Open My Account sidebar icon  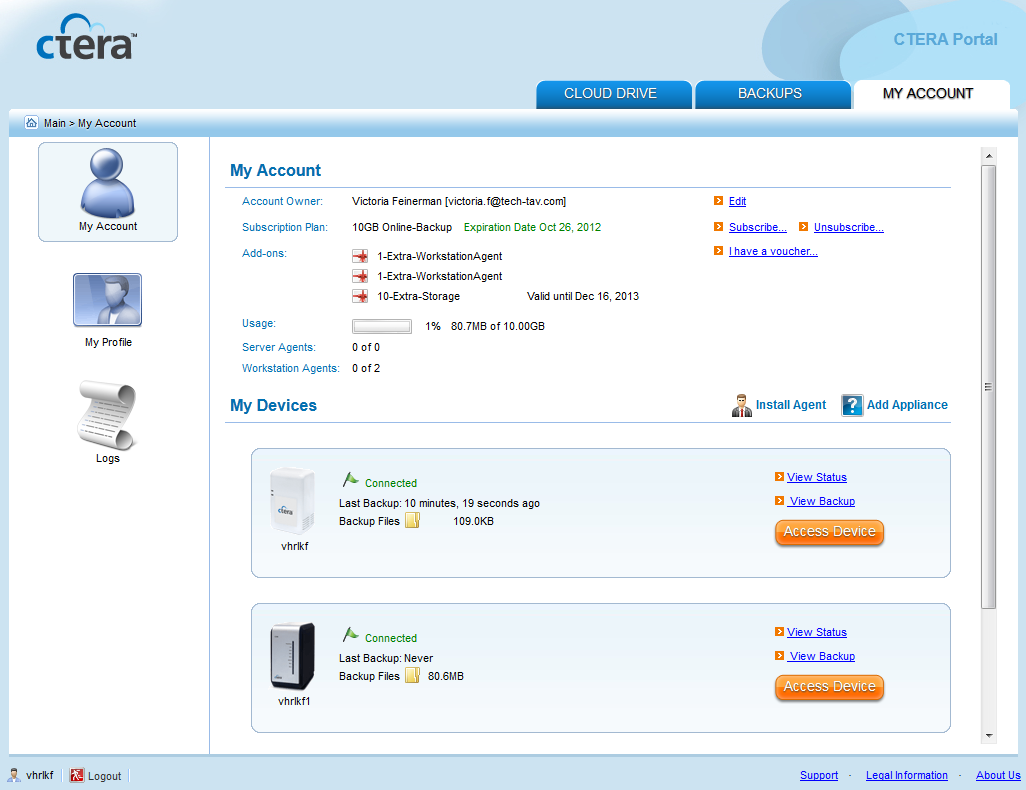click(108, 192)
